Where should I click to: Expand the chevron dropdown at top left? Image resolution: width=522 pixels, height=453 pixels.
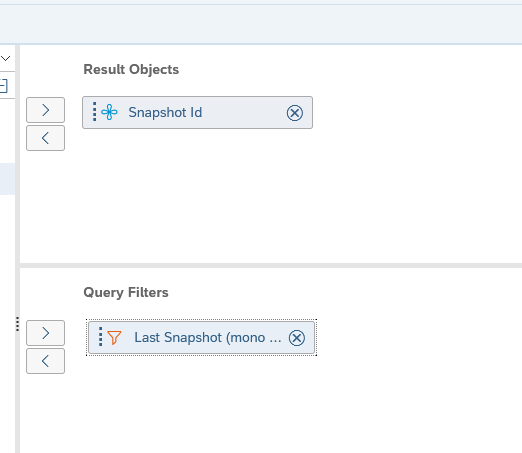pyautogui.click(x=6, y=59)
